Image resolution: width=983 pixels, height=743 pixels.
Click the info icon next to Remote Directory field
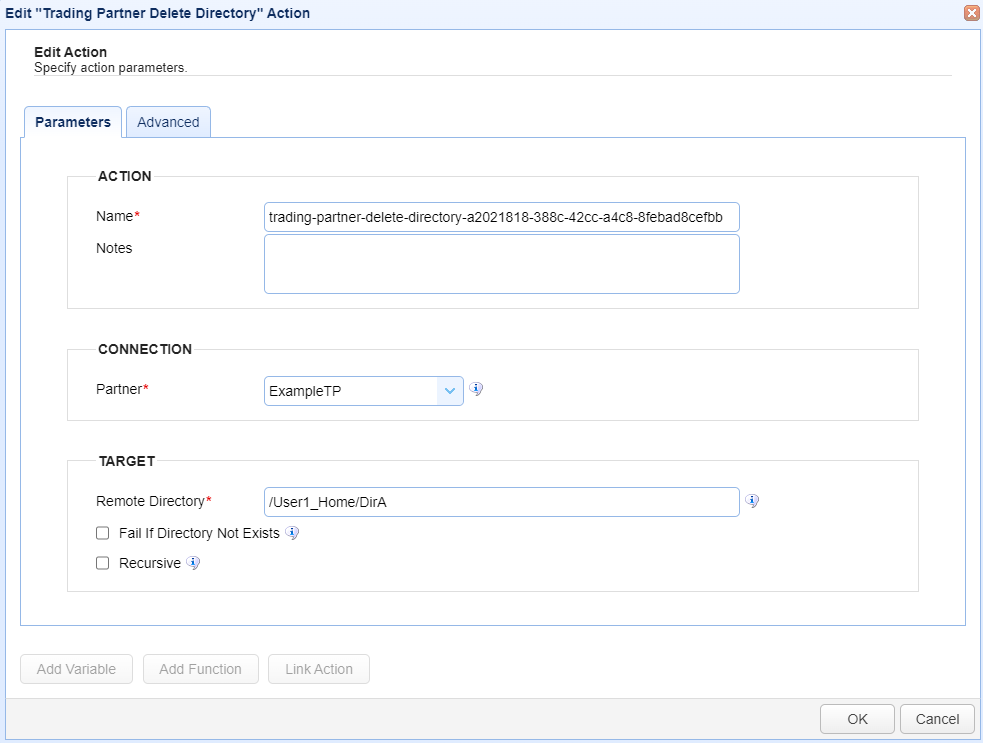pos(752,500)
